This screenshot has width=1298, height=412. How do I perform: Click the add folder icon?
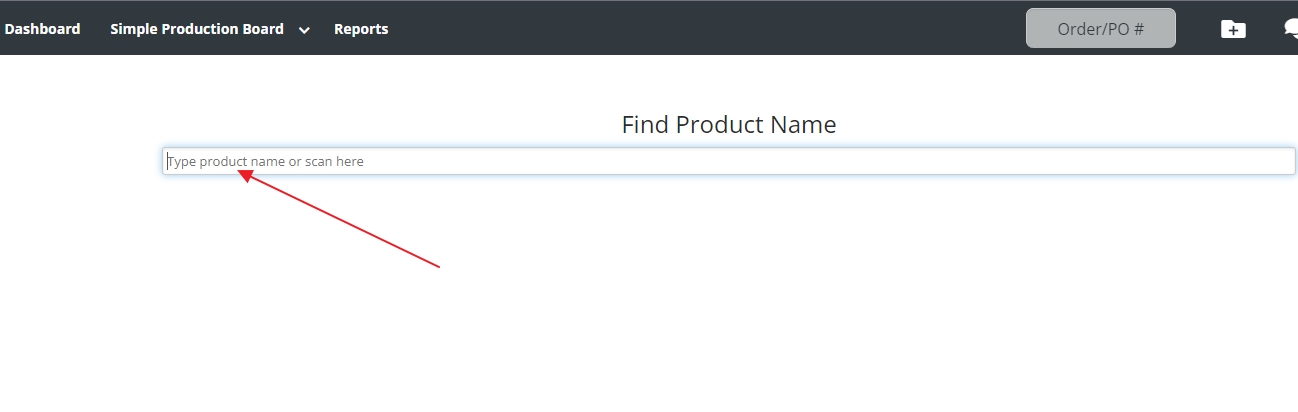(x=1233, y=29)
